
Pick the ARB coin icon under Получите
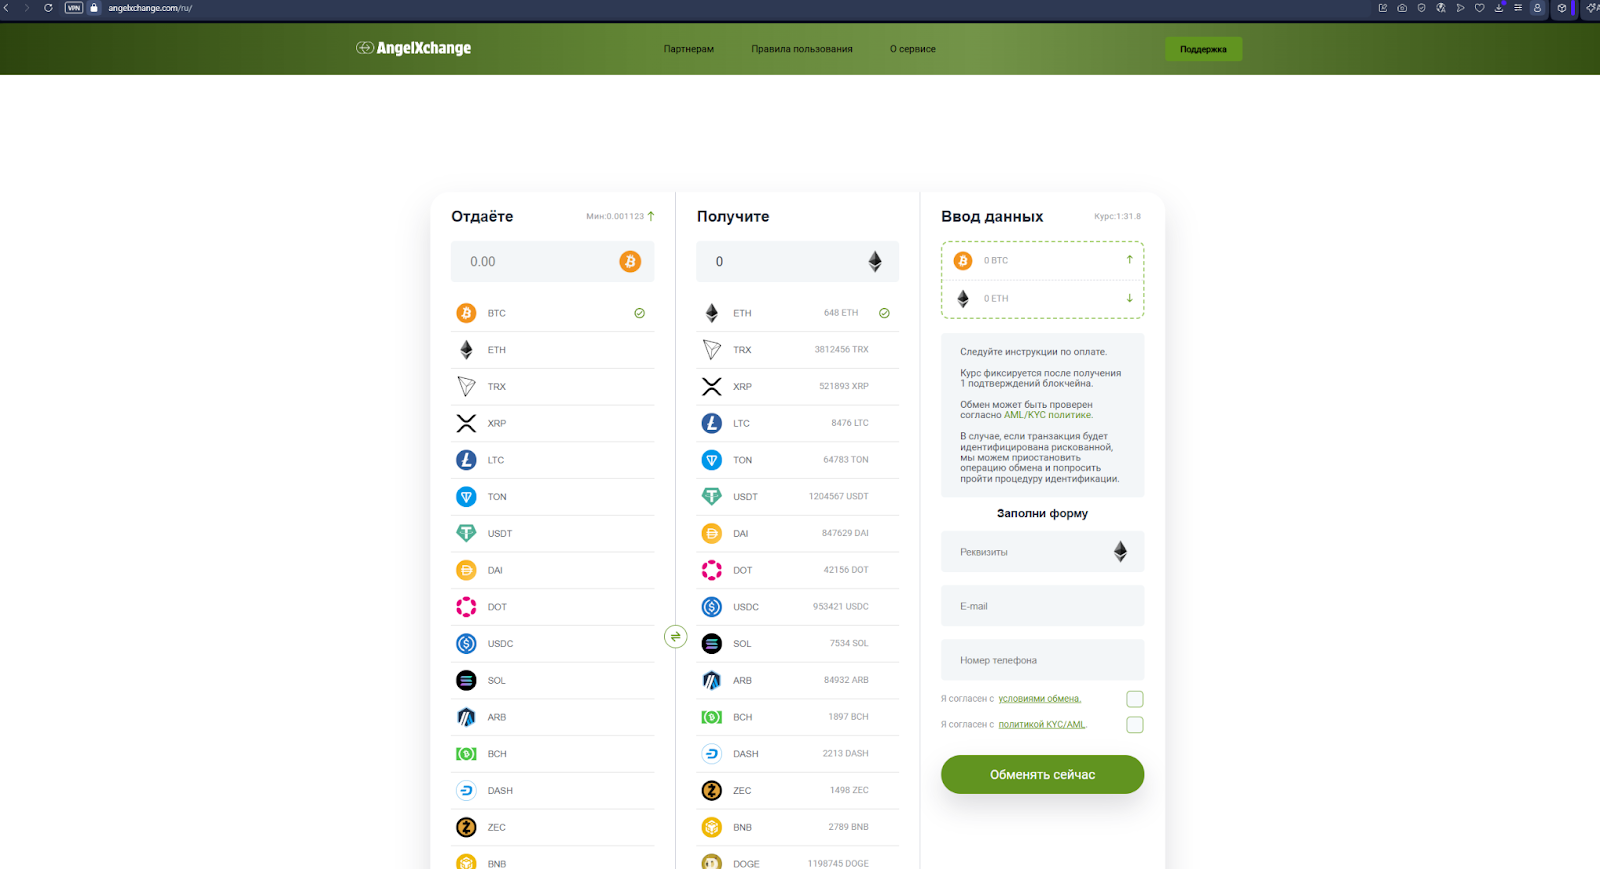712,680
